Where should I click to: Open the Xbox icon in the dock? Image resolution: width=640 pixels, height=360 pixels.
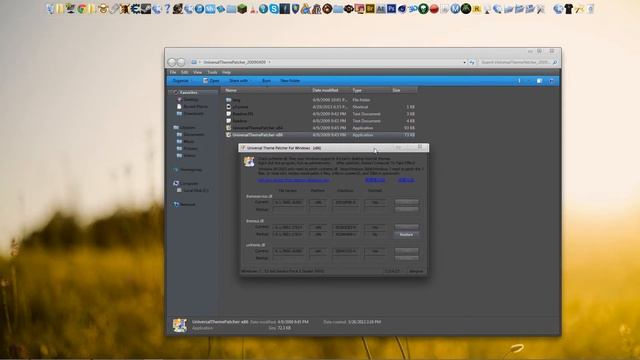[466, 9]
